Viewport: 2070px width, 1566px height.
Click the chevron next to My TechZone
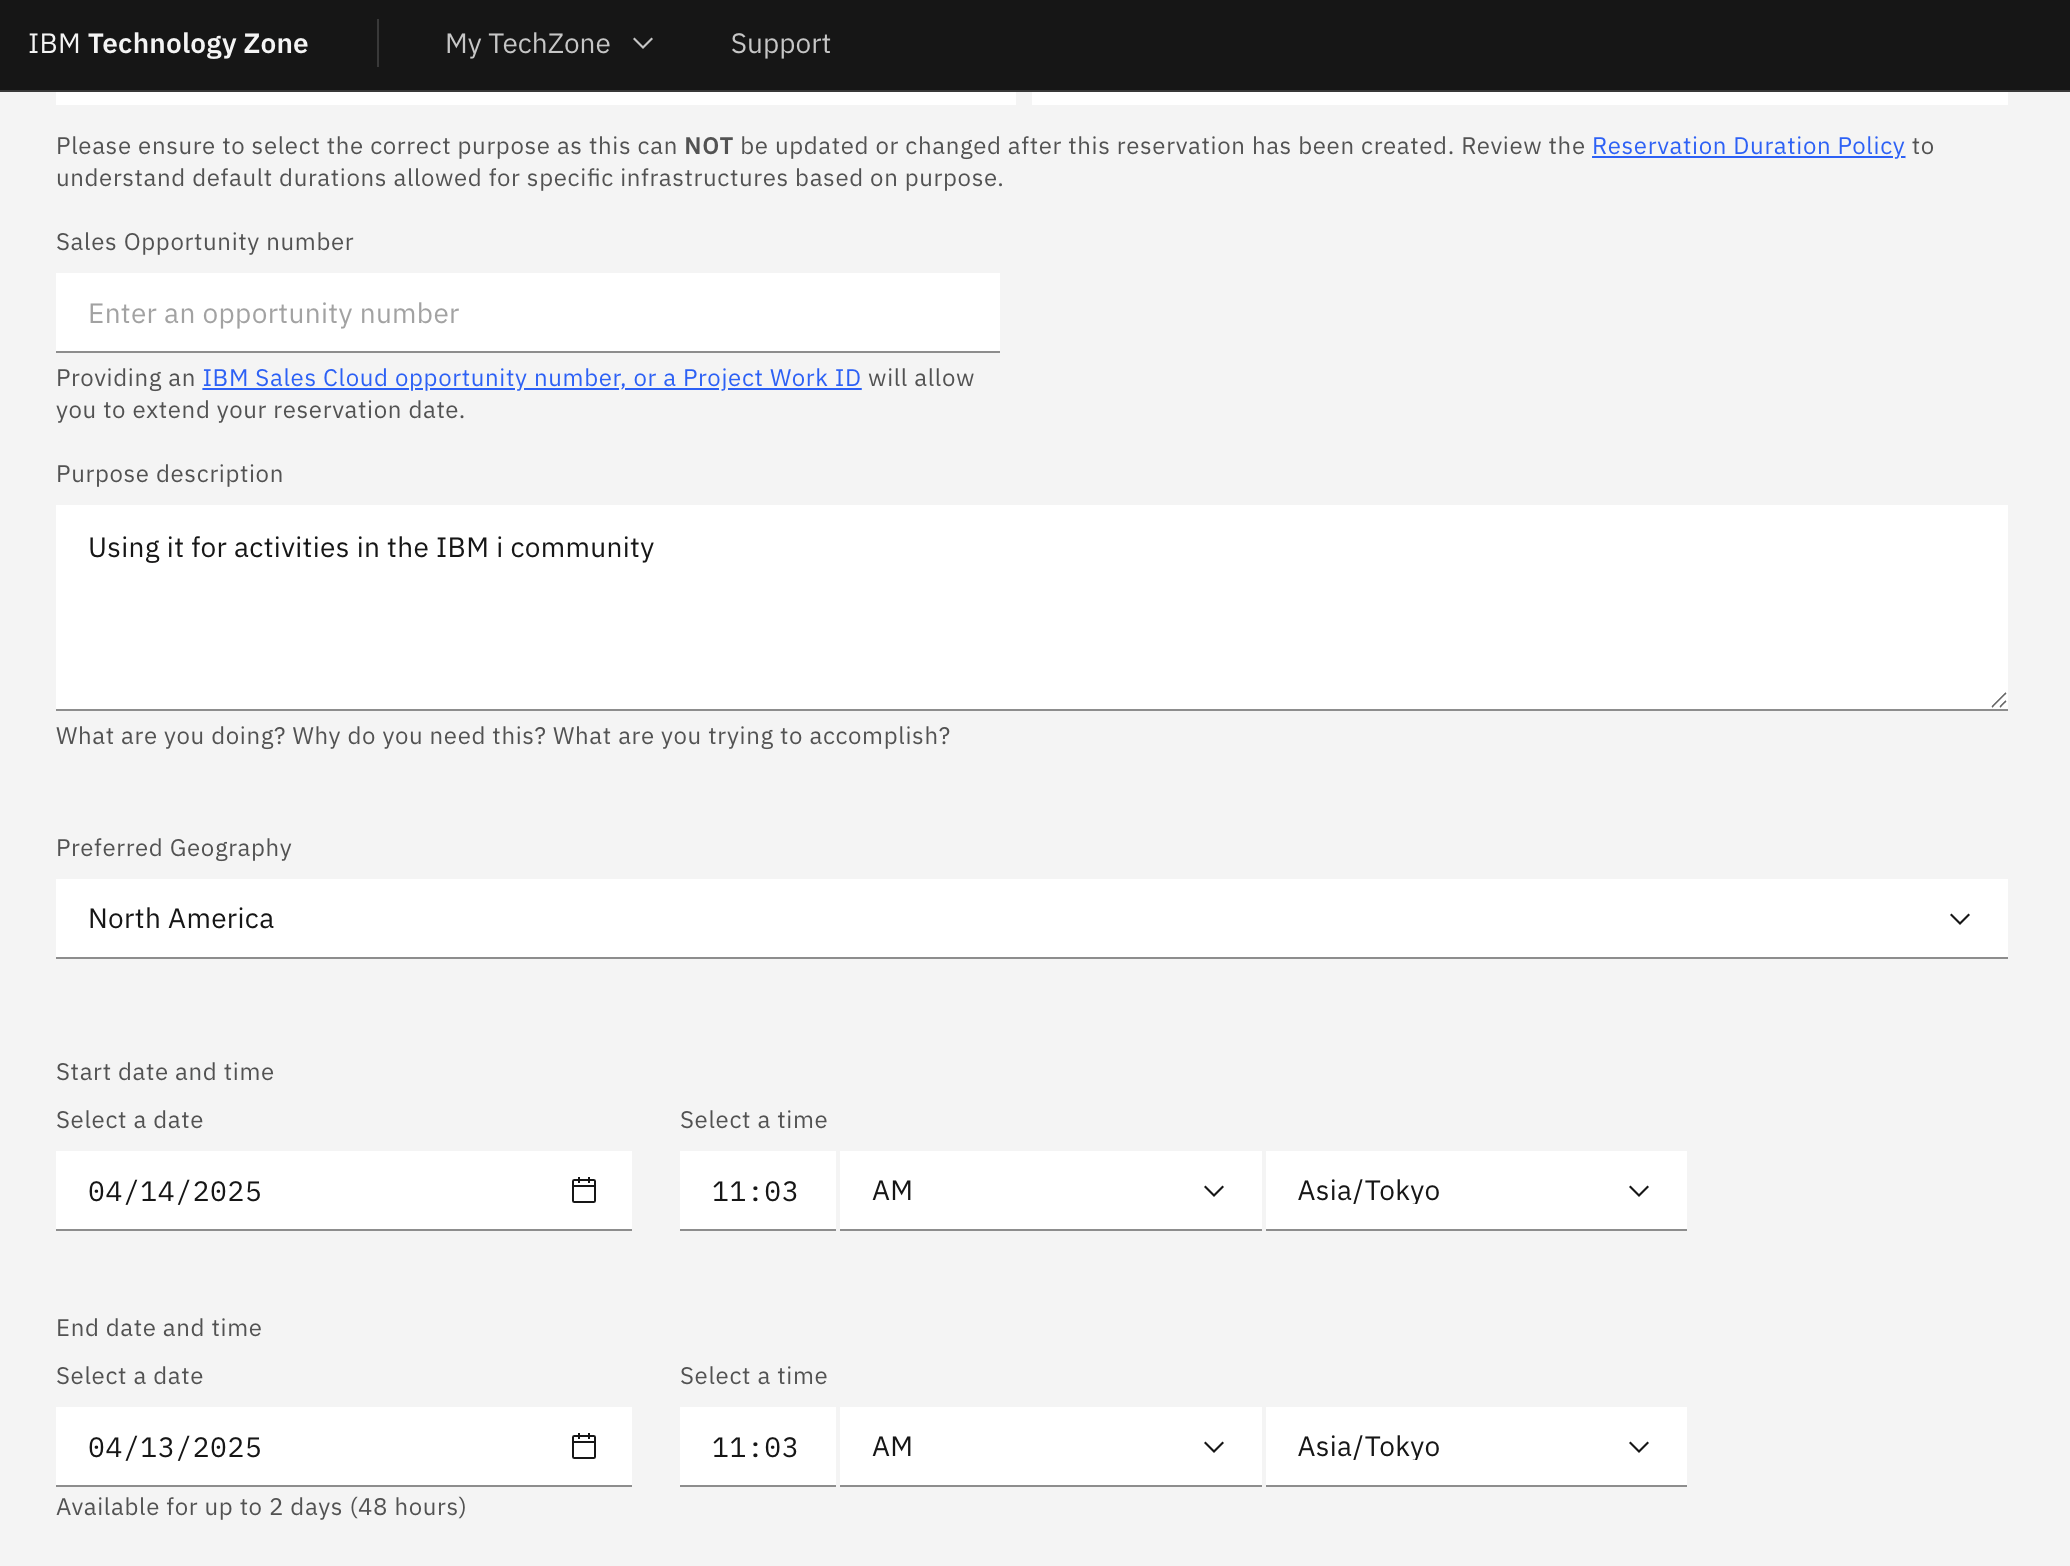pyautogui.click(x=644, y=44)
